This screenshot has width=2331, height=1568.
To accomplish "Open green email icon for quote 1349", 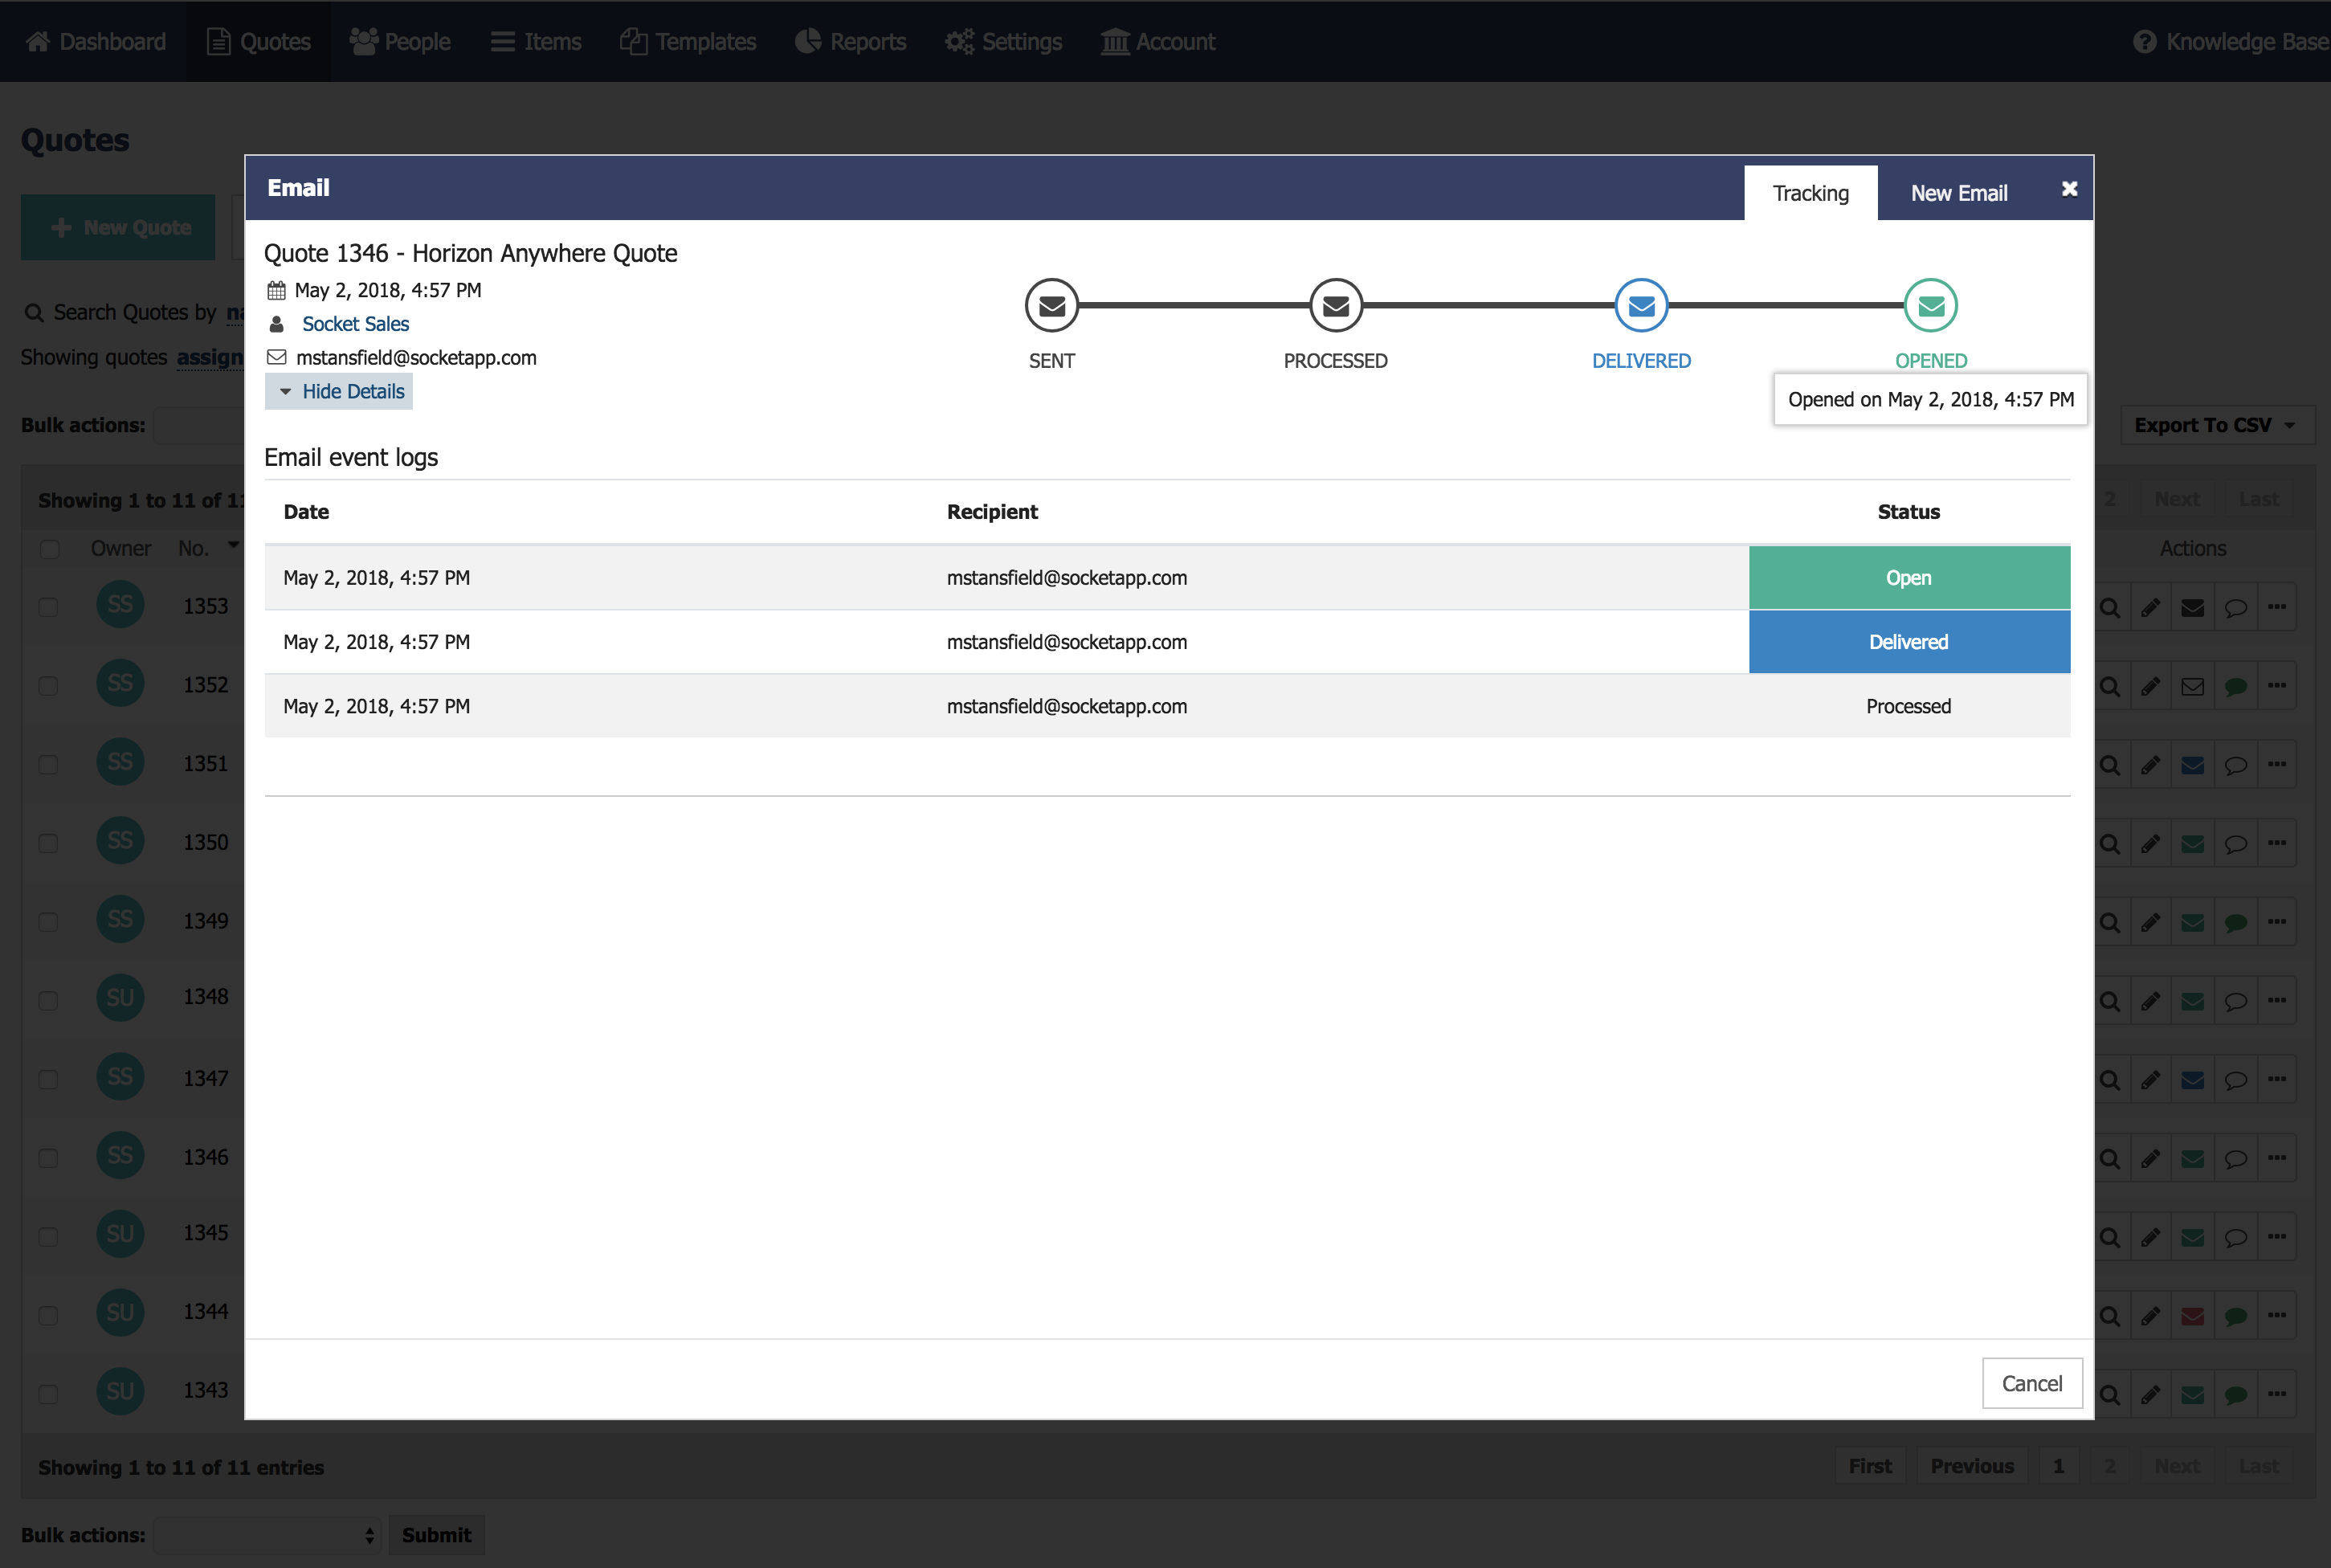I will pyautogui.click(x=2193, y=922).
